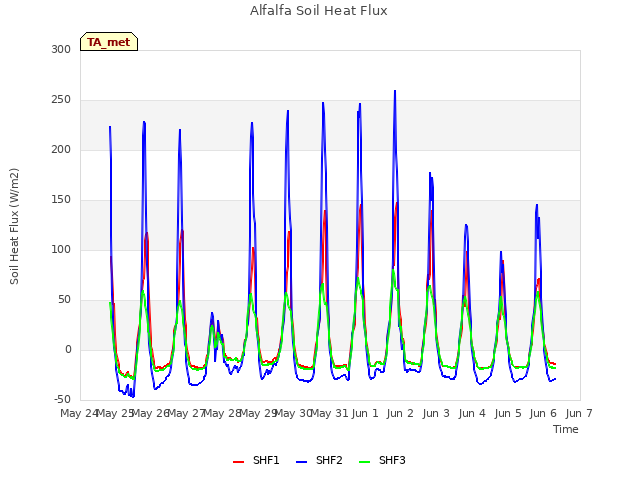Click the blue SHF2 legend swatch

click(301, 462)
